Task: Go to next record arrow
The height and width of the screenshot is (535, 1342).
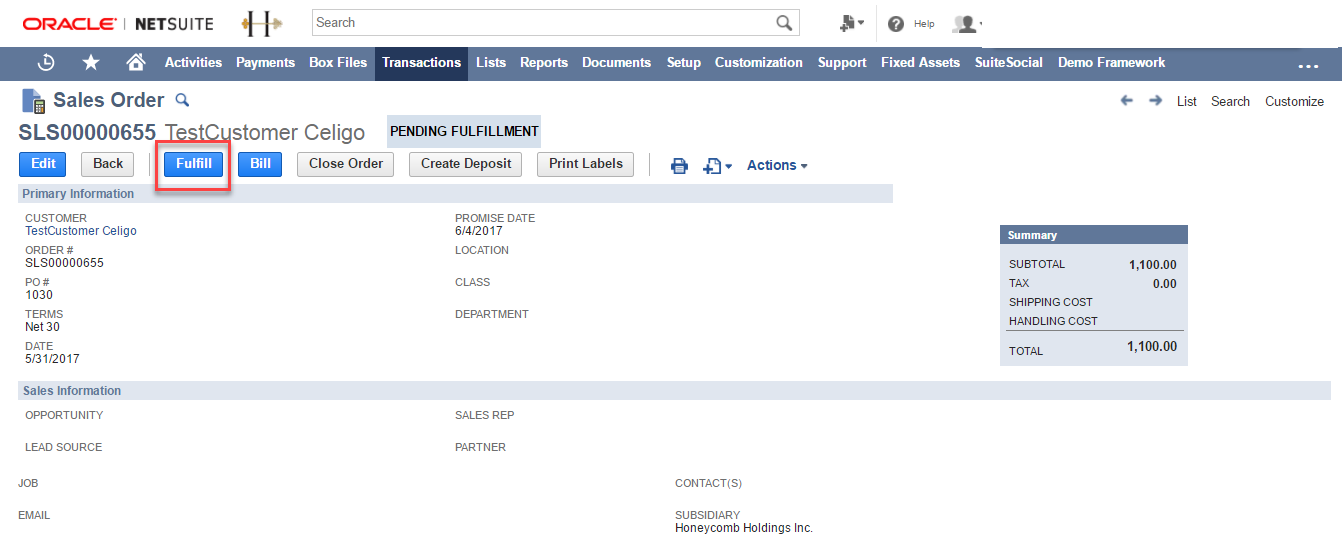Action: coord(1156,101)
